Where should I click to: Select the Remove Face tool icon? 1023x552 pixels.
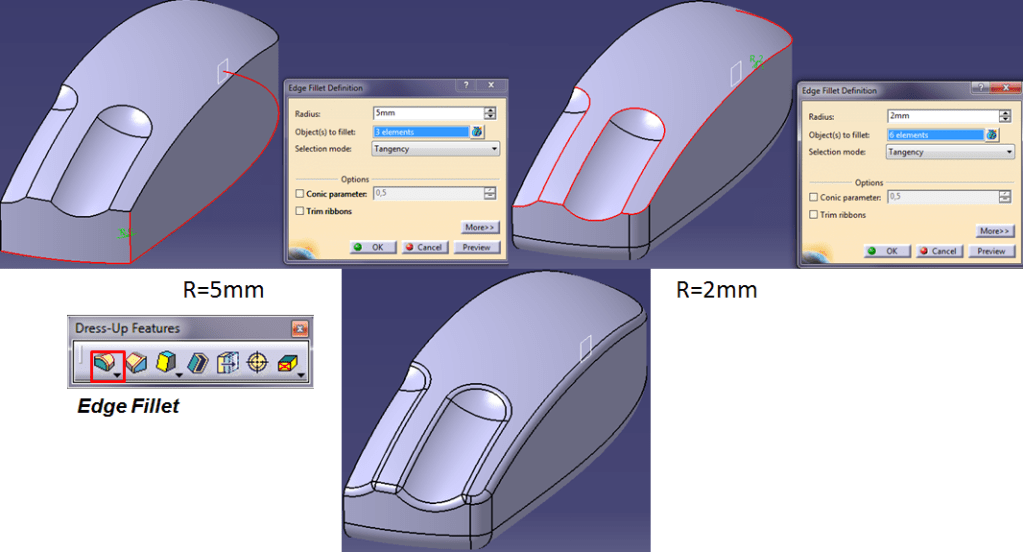[x=288, y=364]
